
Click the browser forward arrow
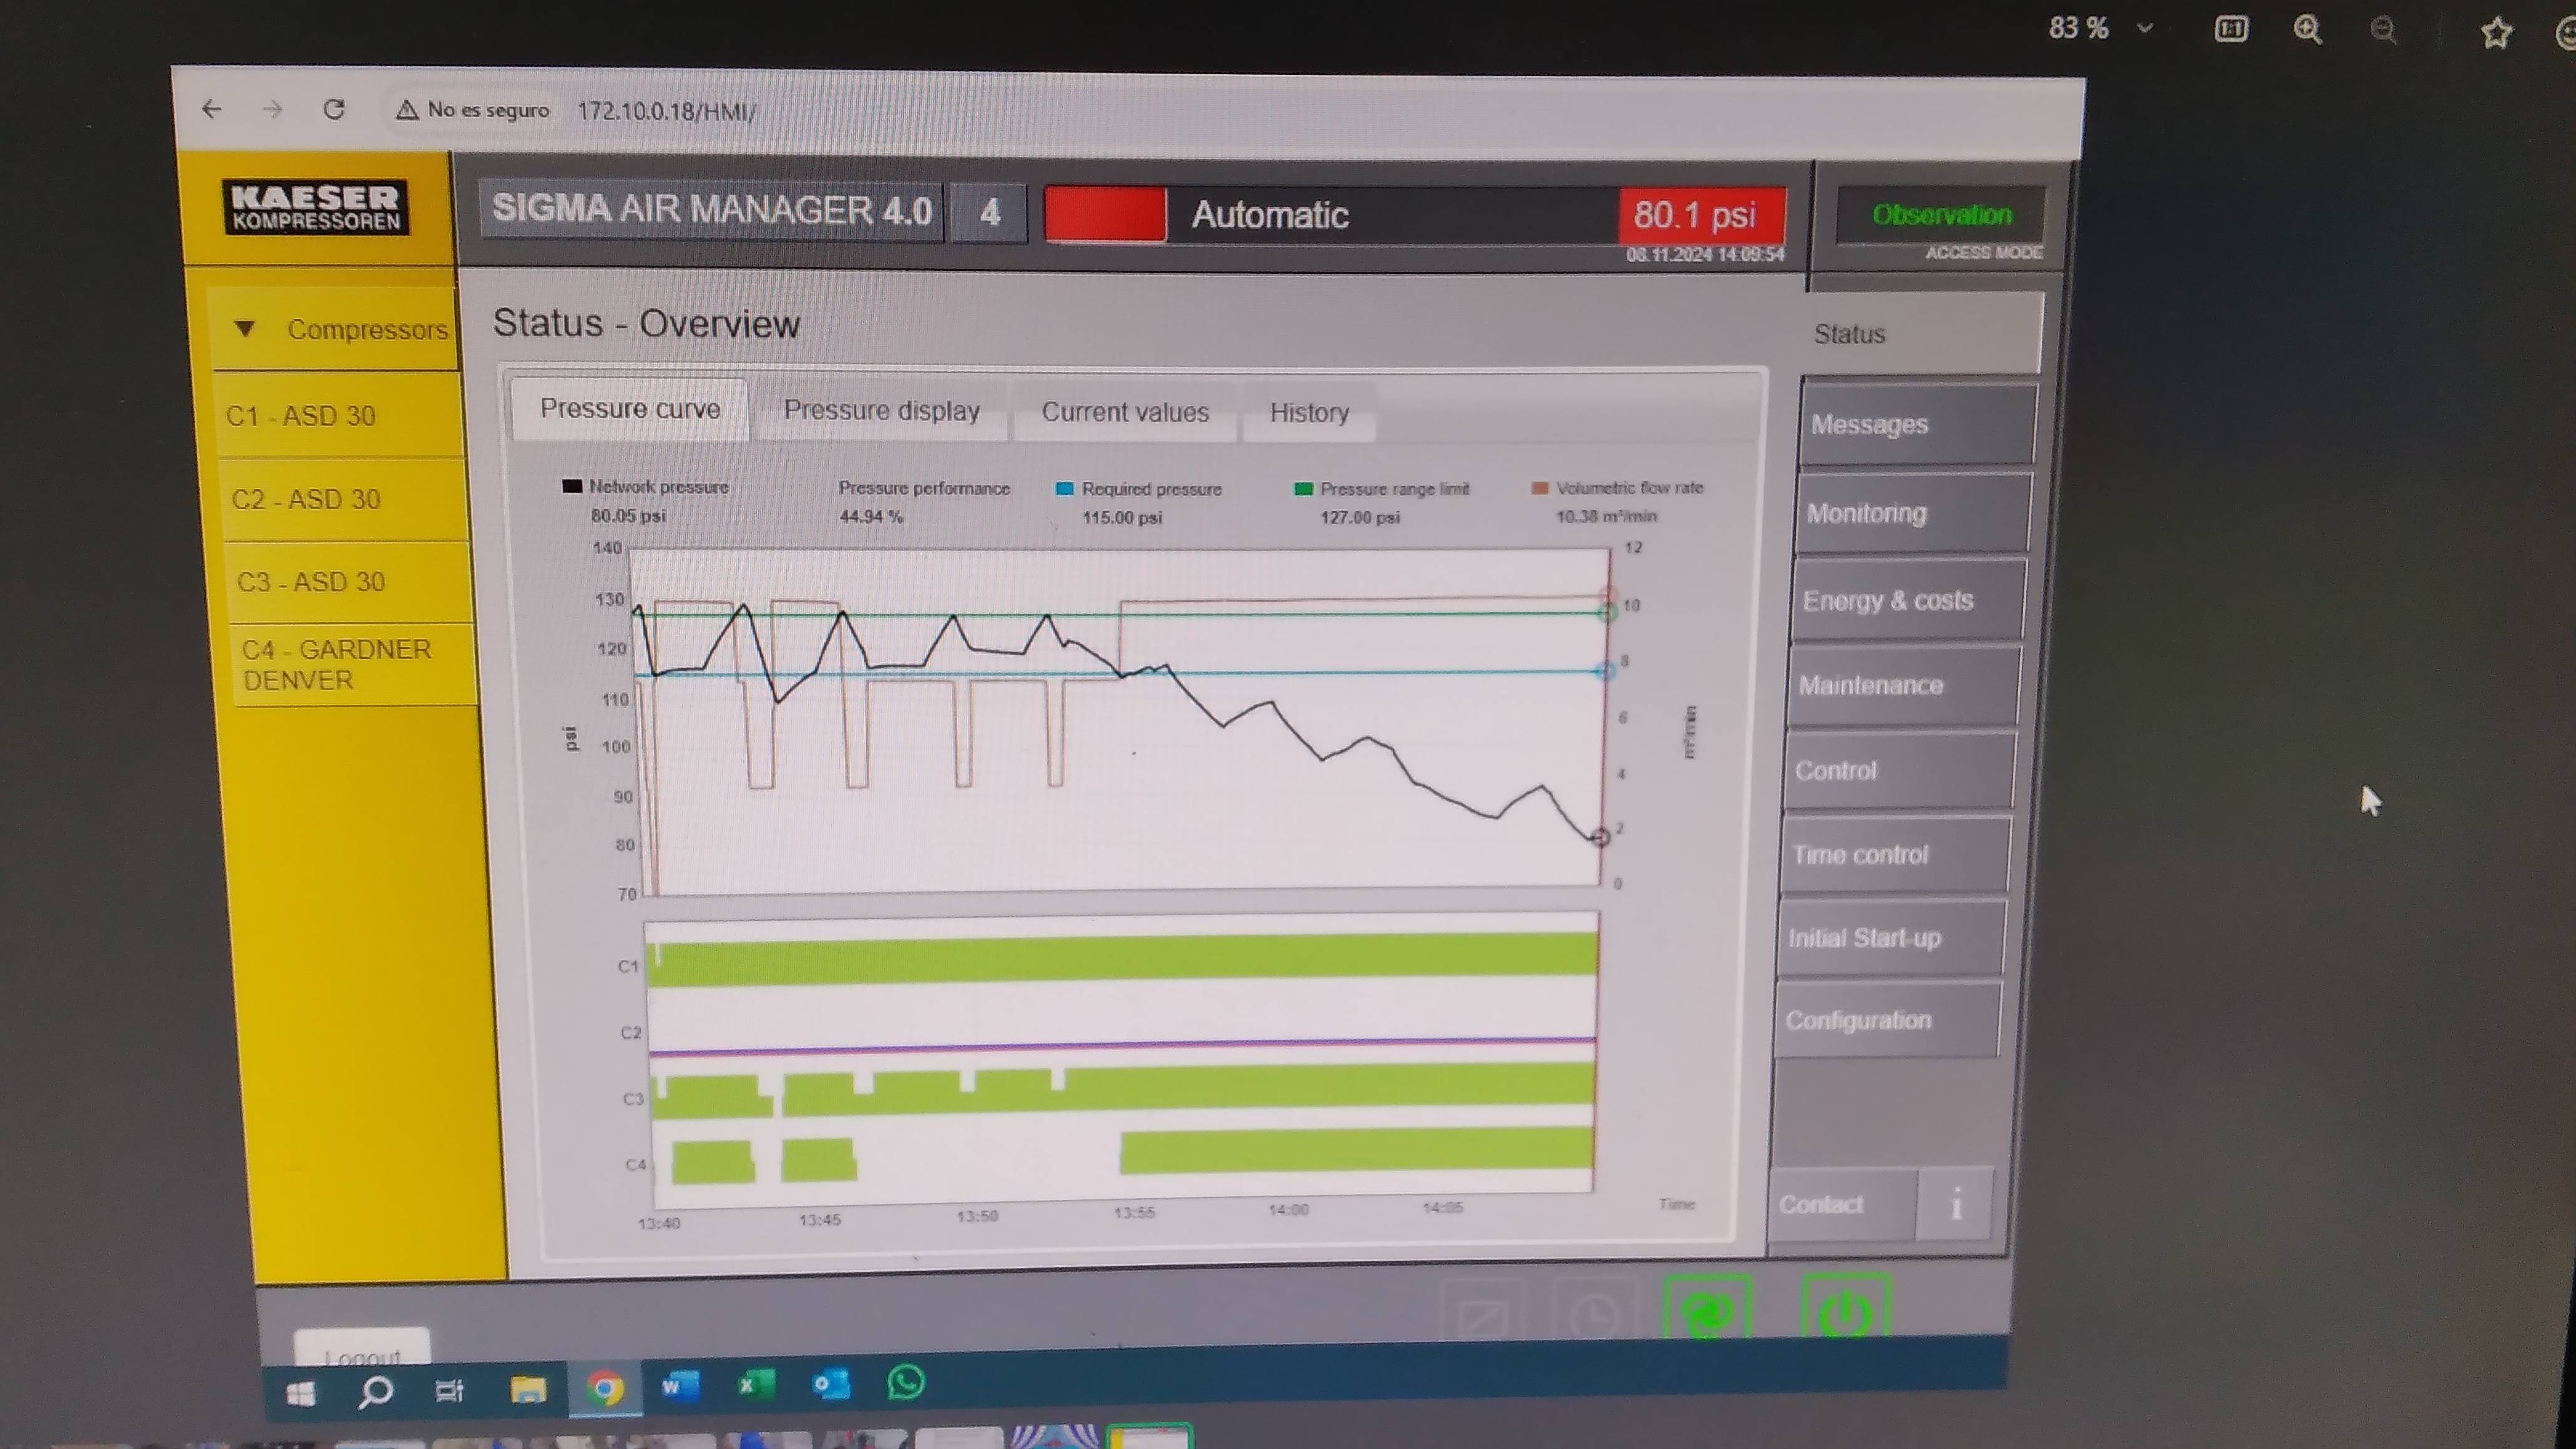(272, 109)
